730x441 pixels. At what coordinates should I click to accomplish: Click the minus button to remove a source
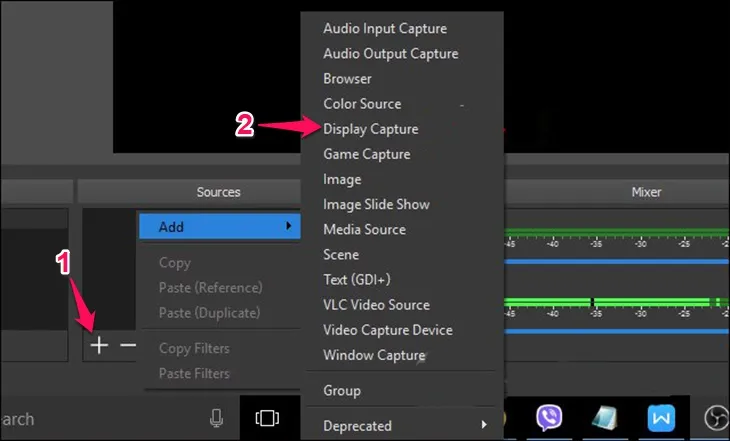(128, 345)
